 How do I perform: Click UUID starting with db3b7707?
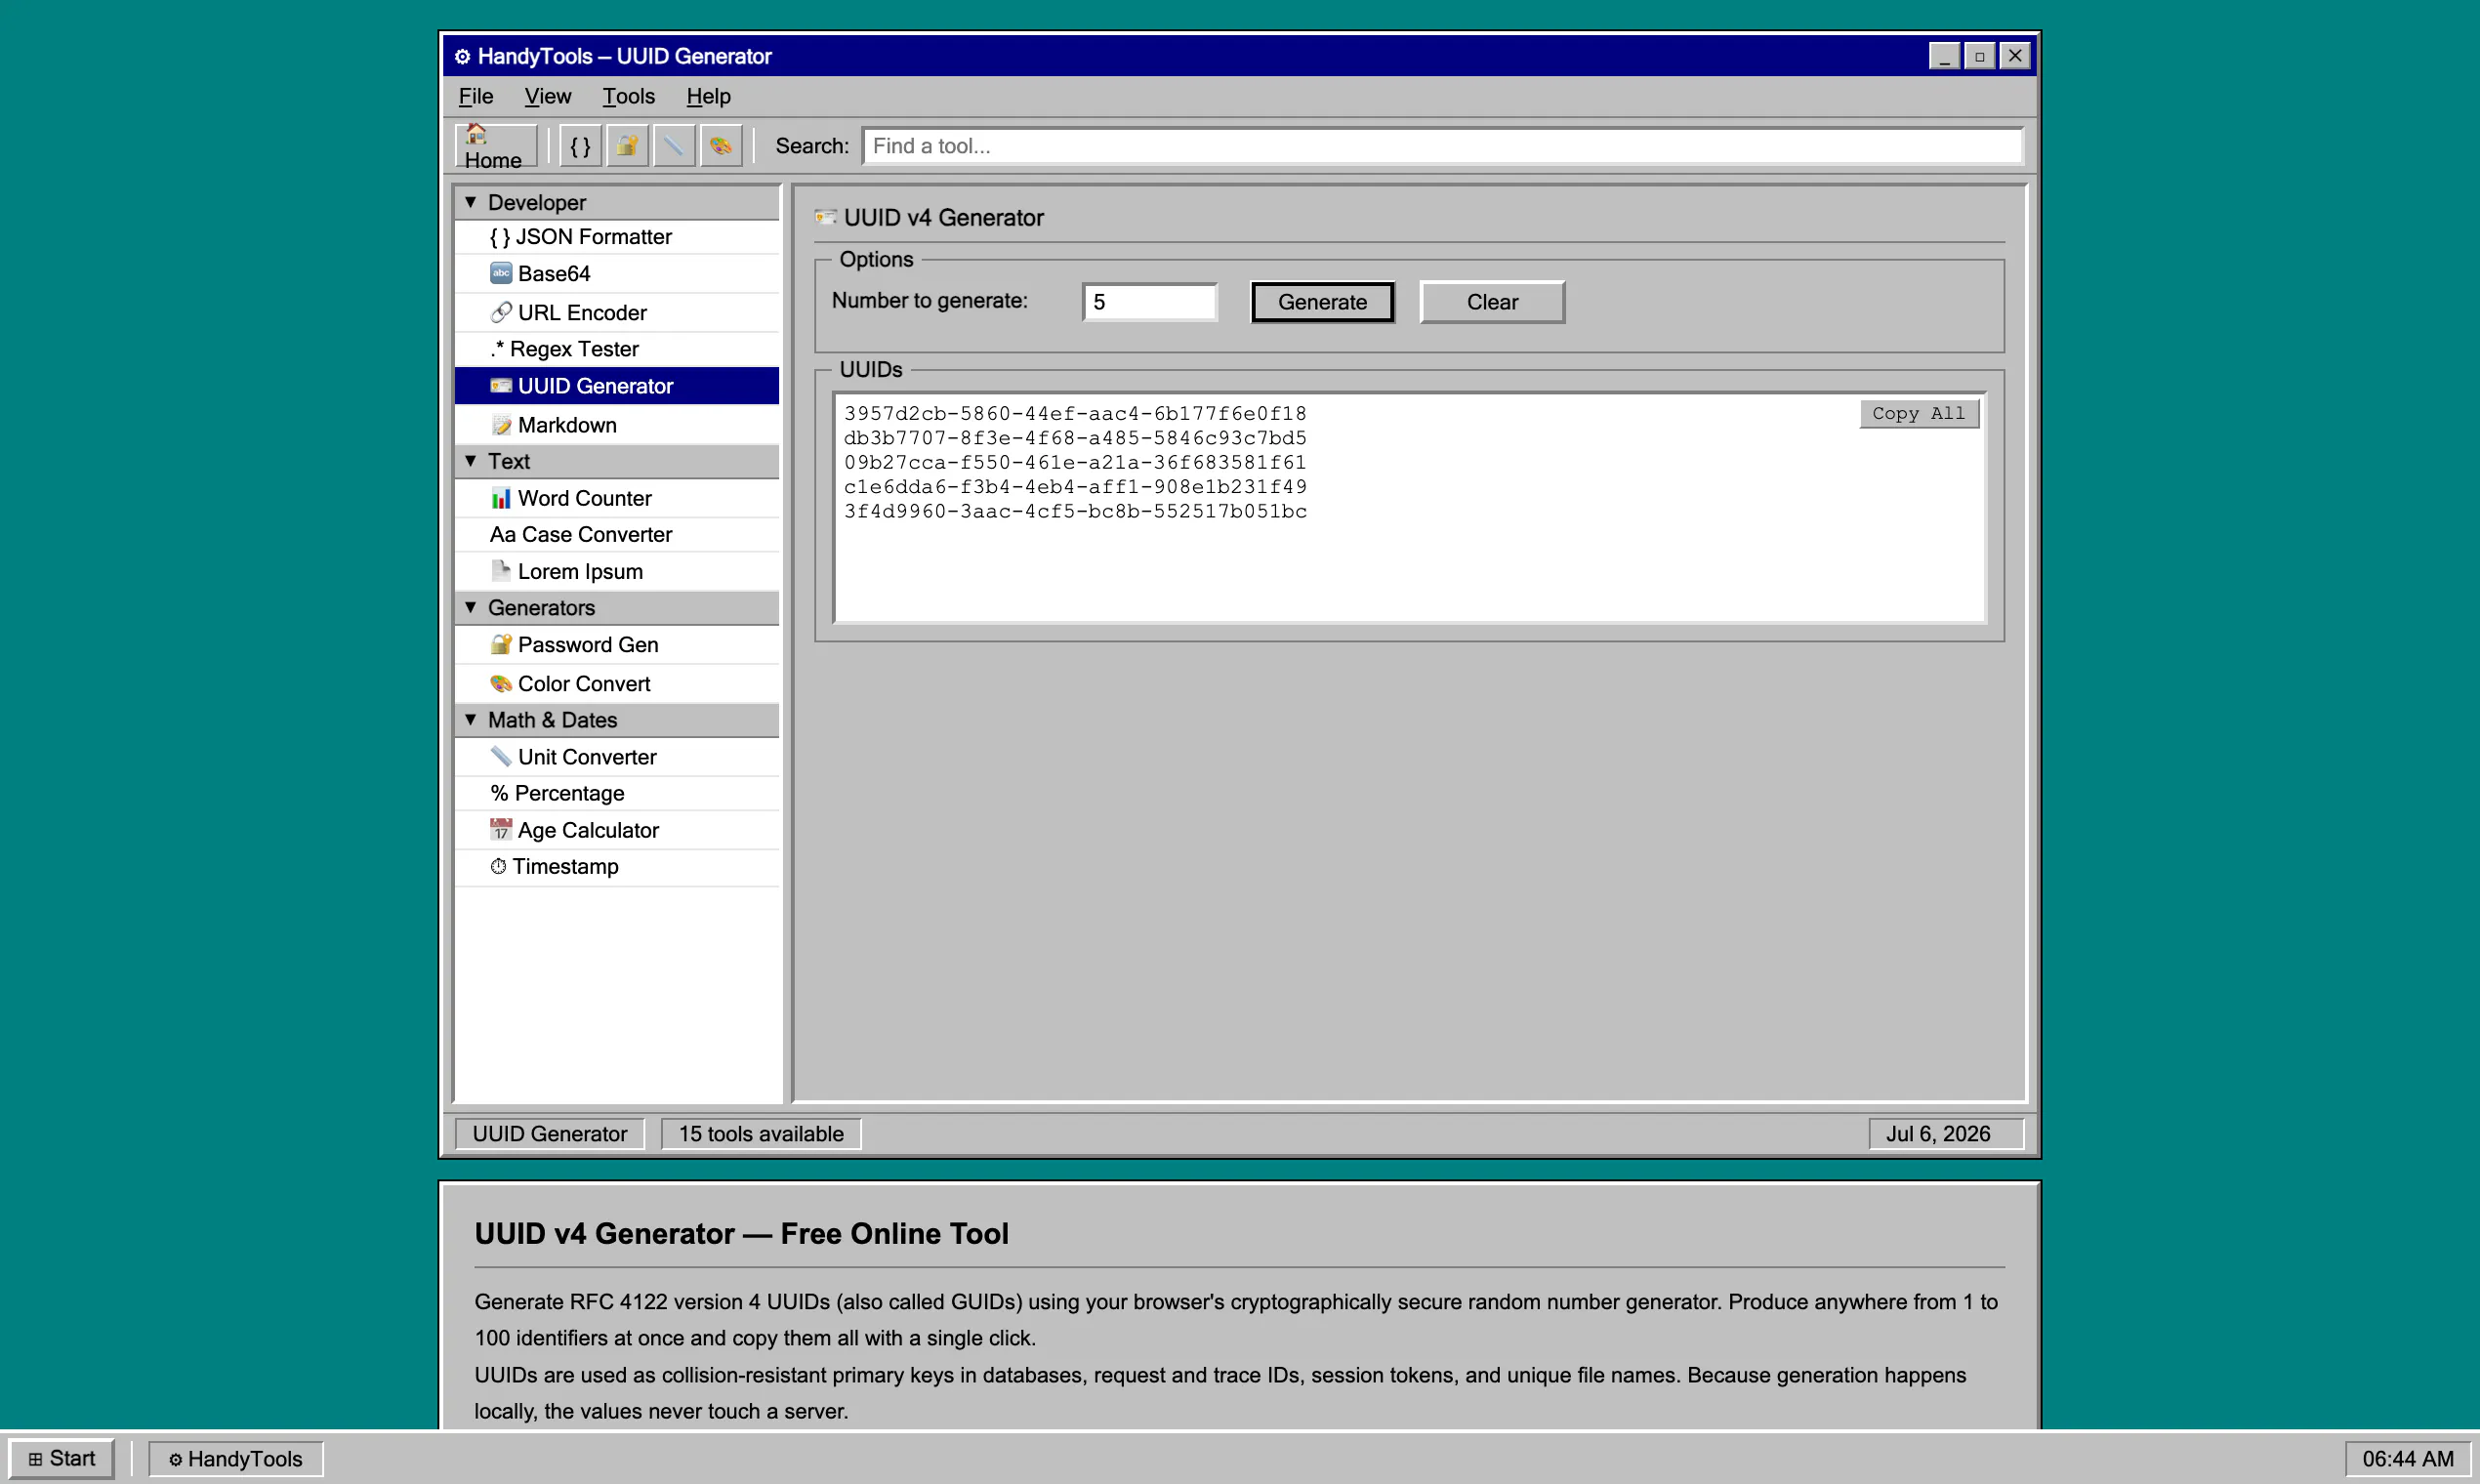1075,438
